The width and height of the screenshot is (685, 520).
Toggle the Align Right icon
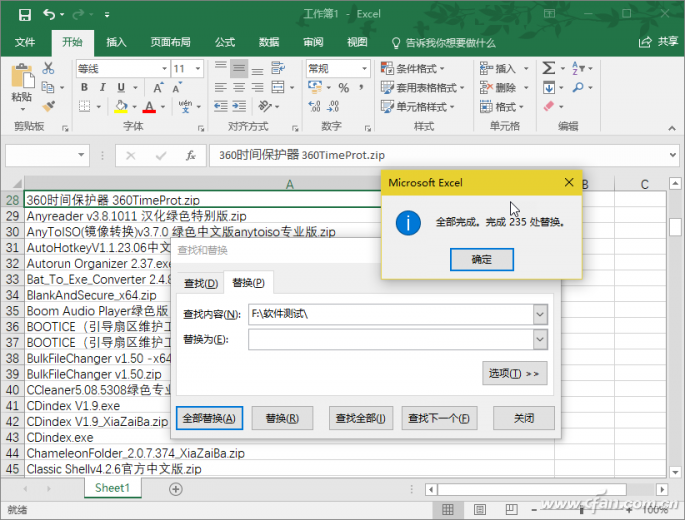coord(257,87)
